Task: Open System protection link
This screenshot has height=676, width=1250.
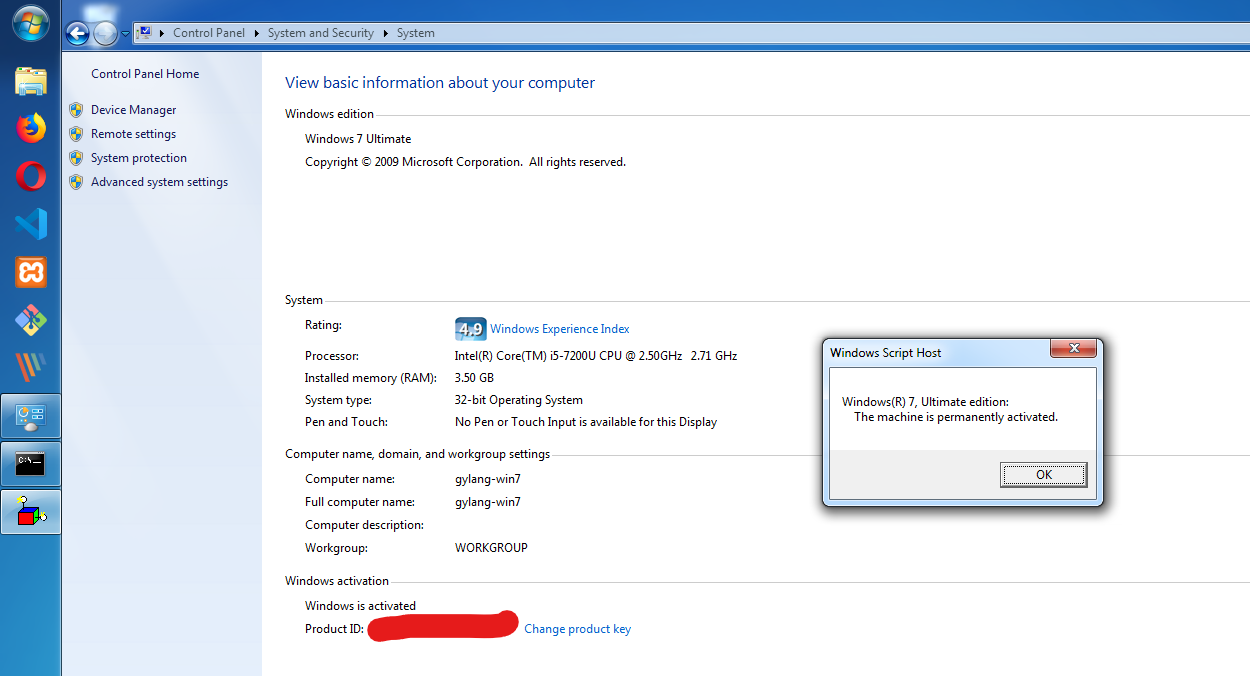Action: pos(139,158)
